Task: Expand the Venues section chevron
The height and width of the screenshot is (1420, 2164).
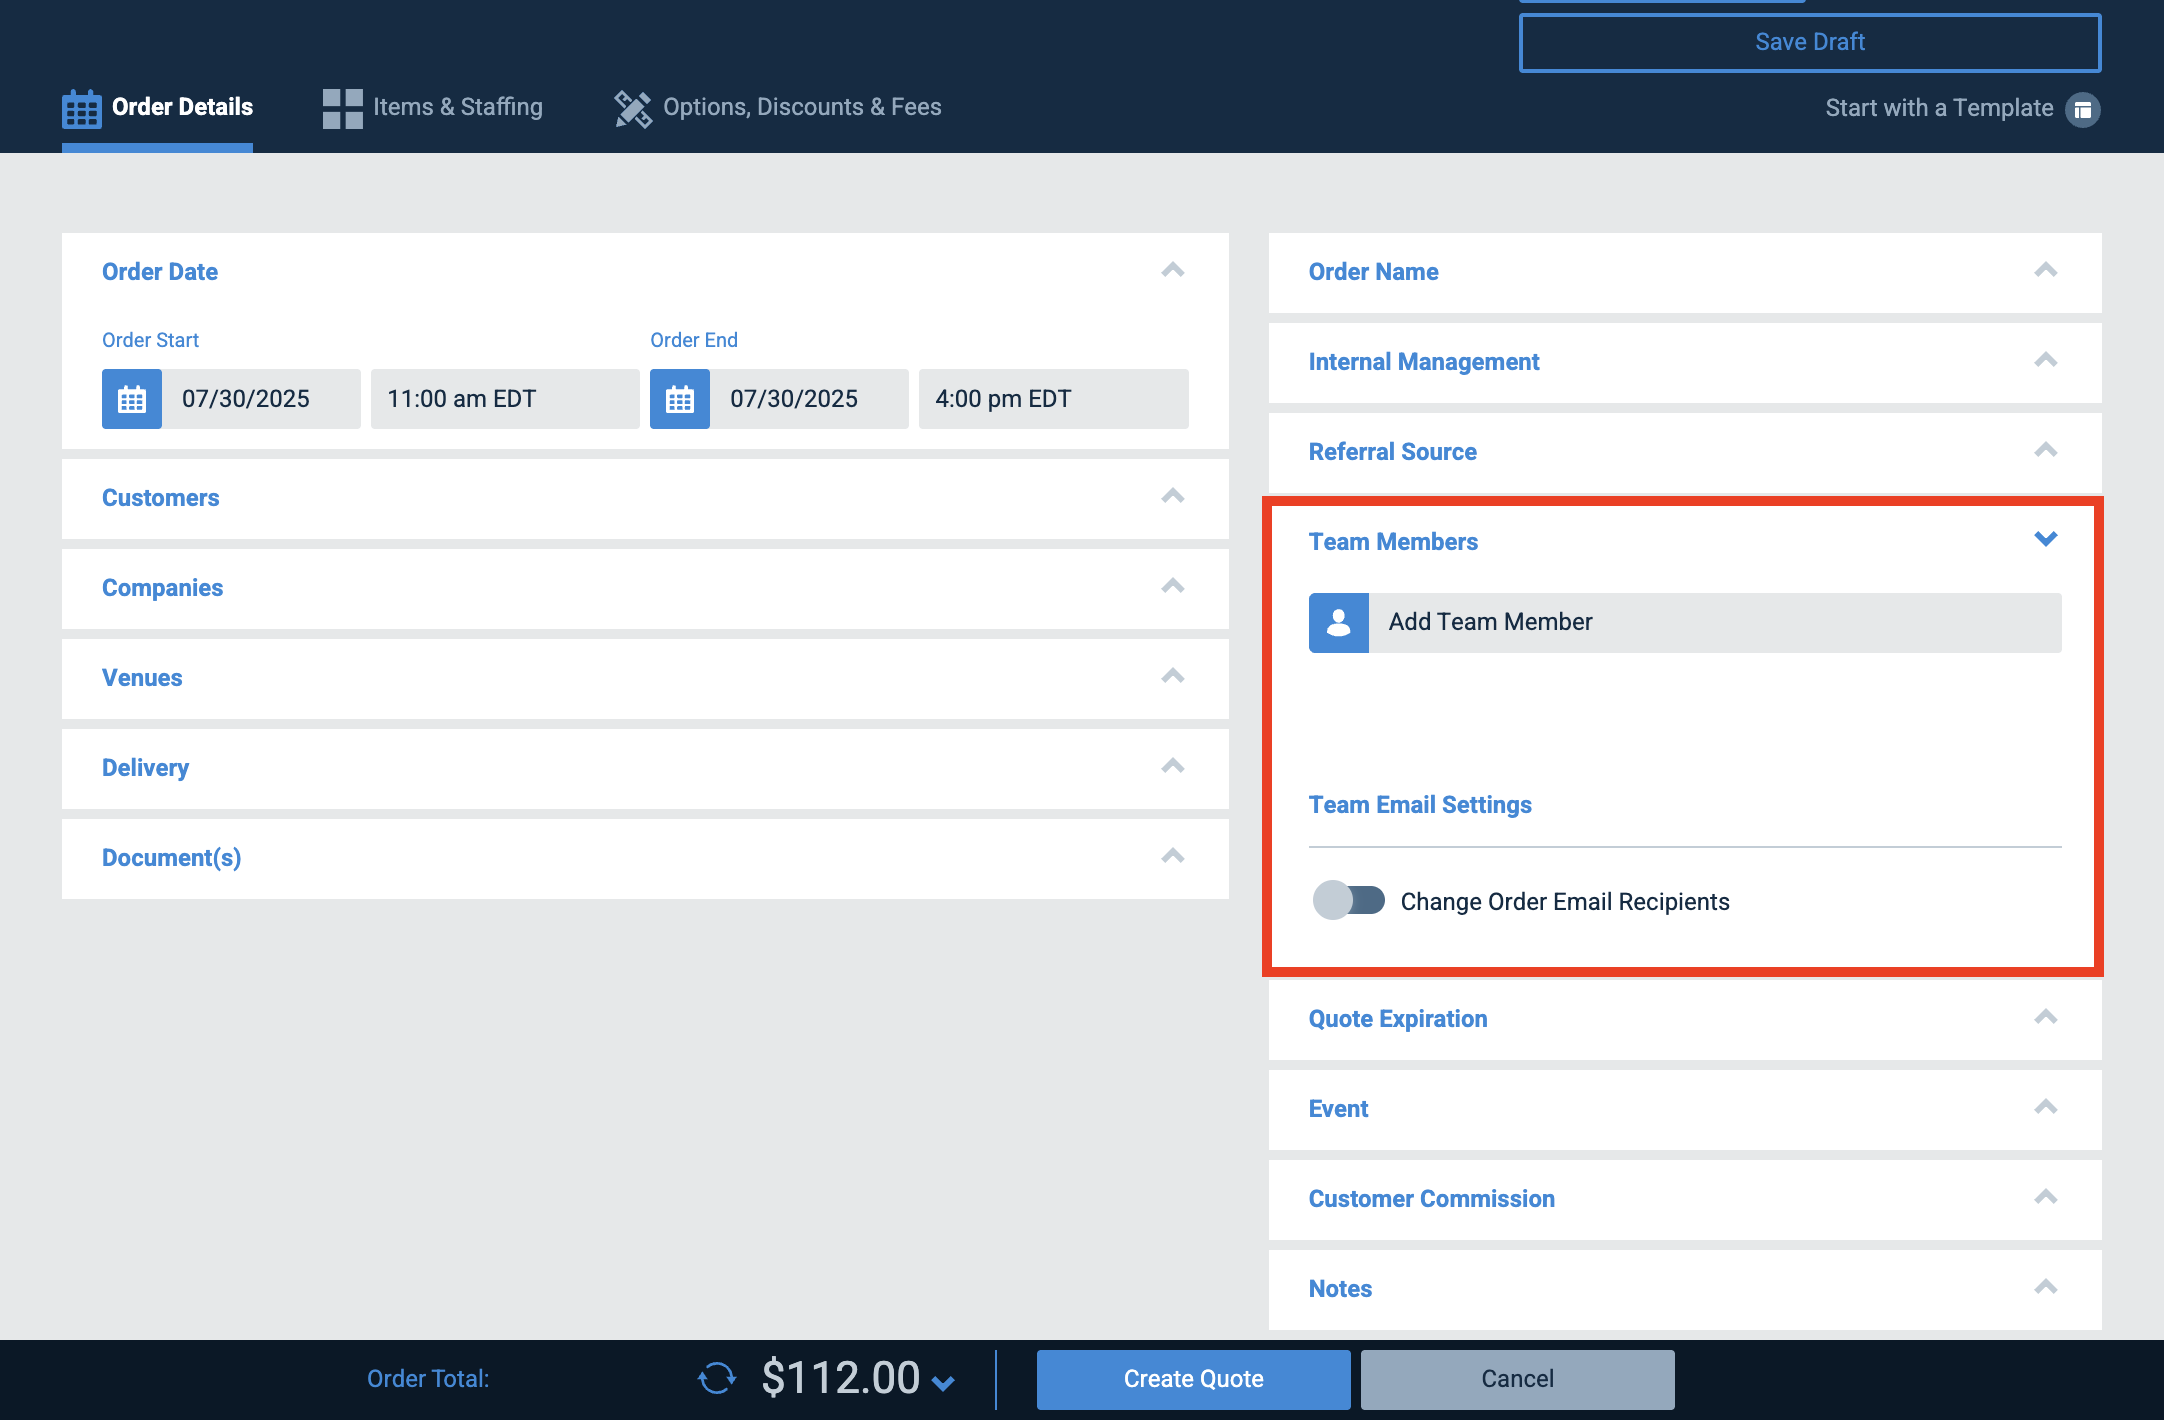Action: click(x=1173, y=676)
